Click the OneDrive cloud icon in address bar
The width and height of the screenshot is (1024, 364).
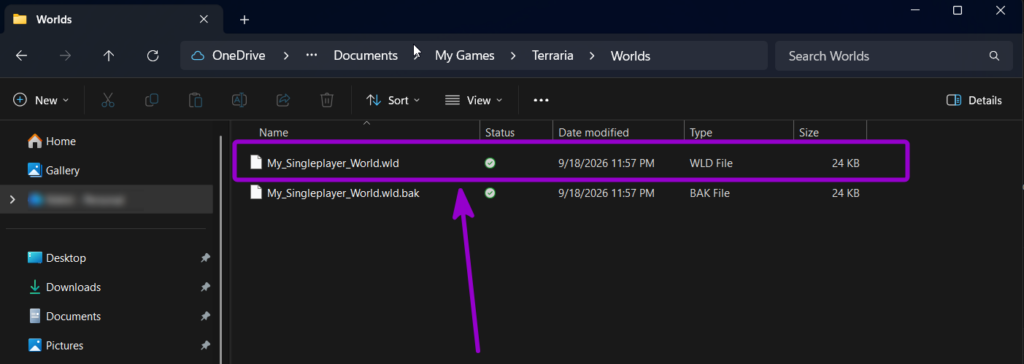tap(198, 56)
